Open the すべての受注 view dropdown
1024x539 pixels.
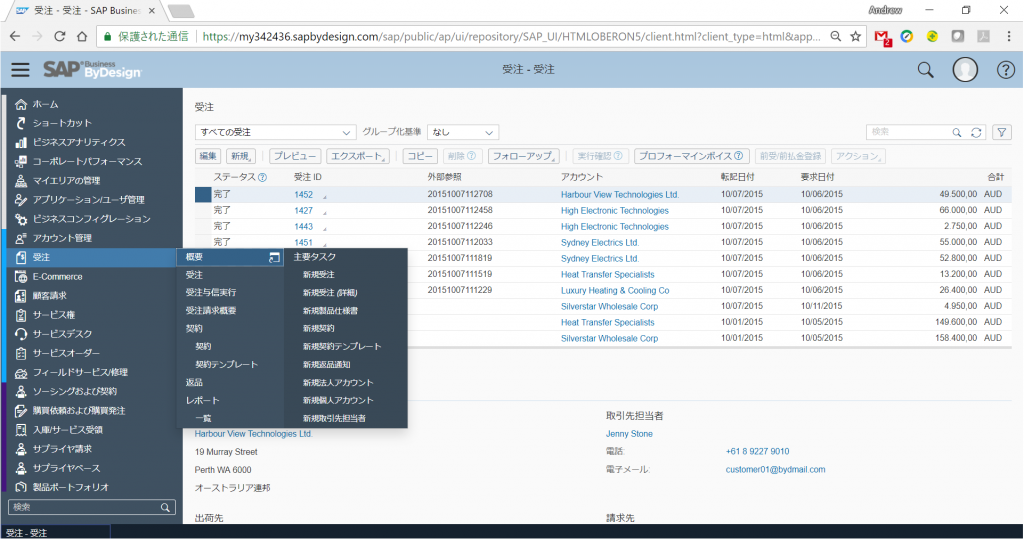point(276,132)
